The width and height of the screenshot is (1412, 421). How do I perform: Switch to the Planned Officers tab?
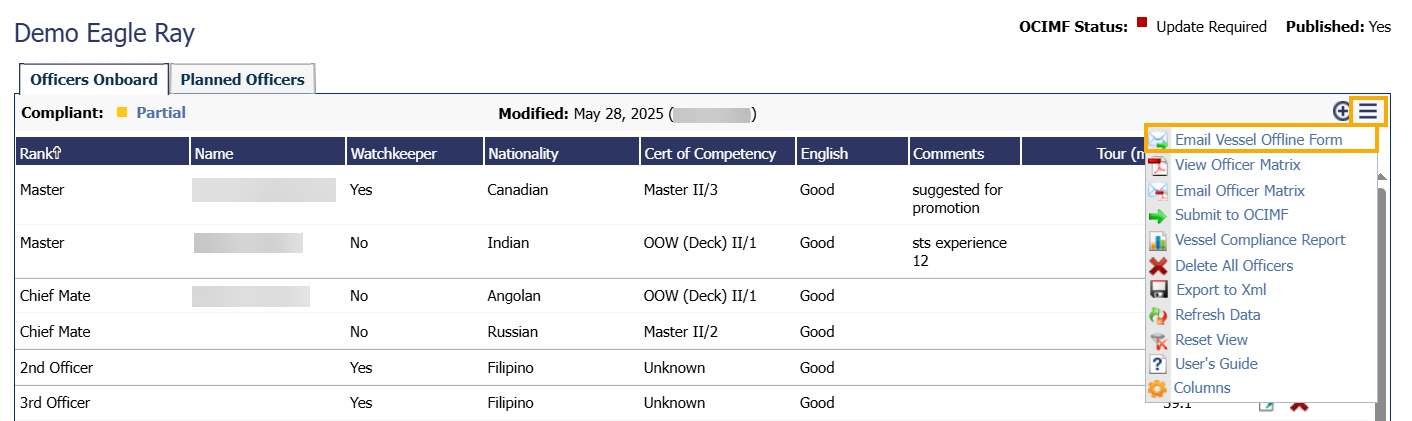point(242,80)
